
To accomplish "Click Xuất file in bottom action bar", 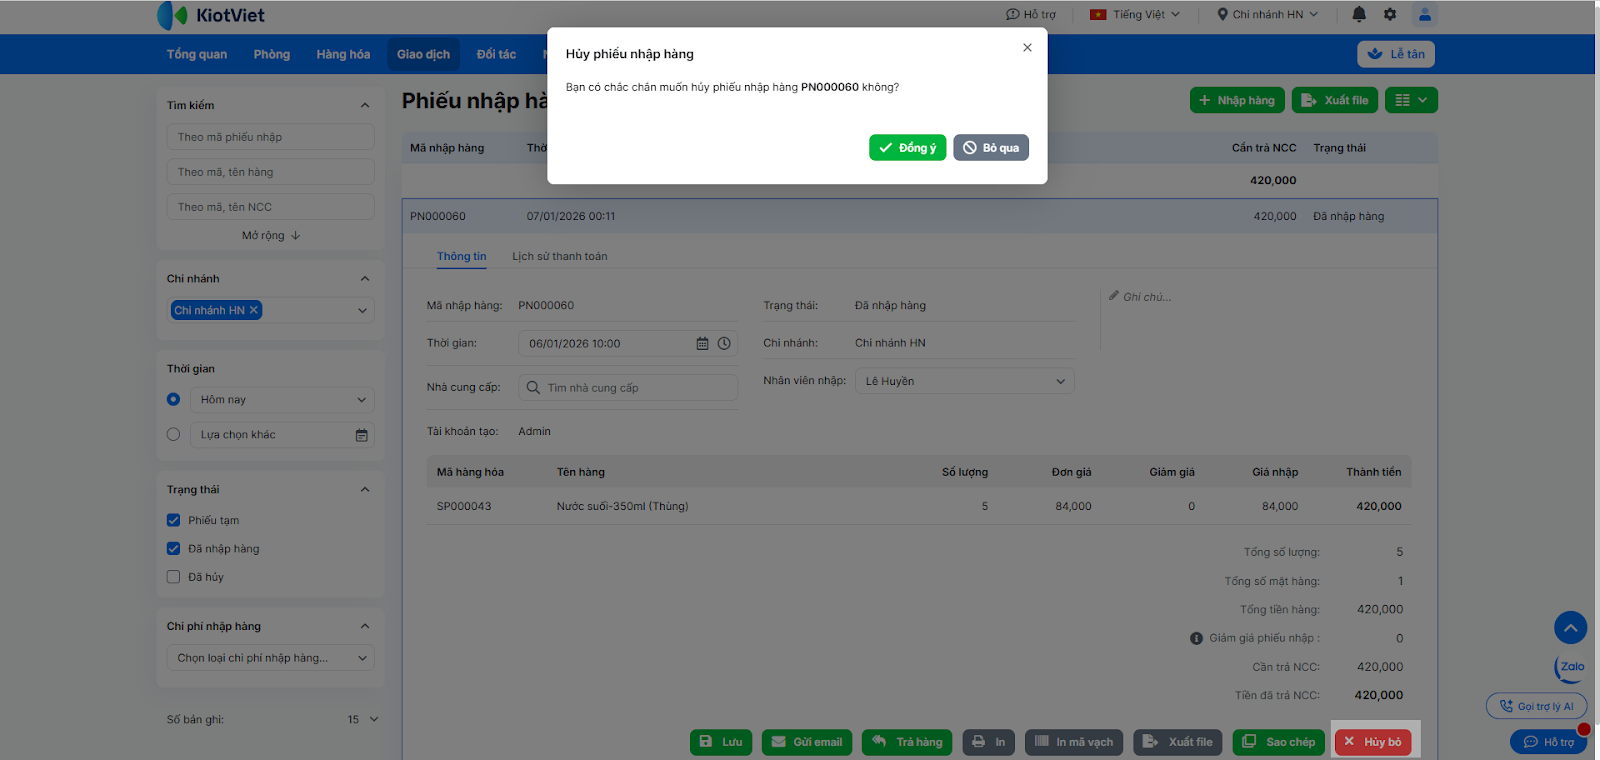I will [x=1178, y=742].
